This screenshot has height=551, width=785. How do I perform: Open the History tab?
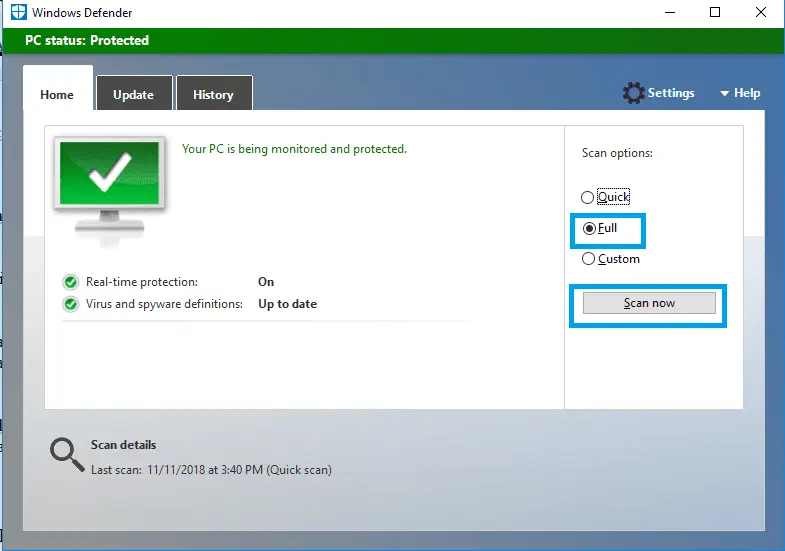click(x=213, y=95)
